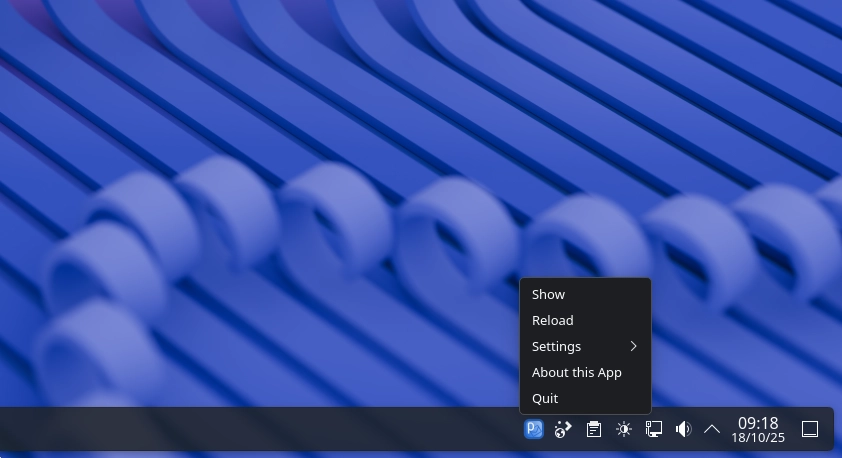Click the blue P app tray icon
The height and width of the screenshot is (458, 842).
pos(534,429)
